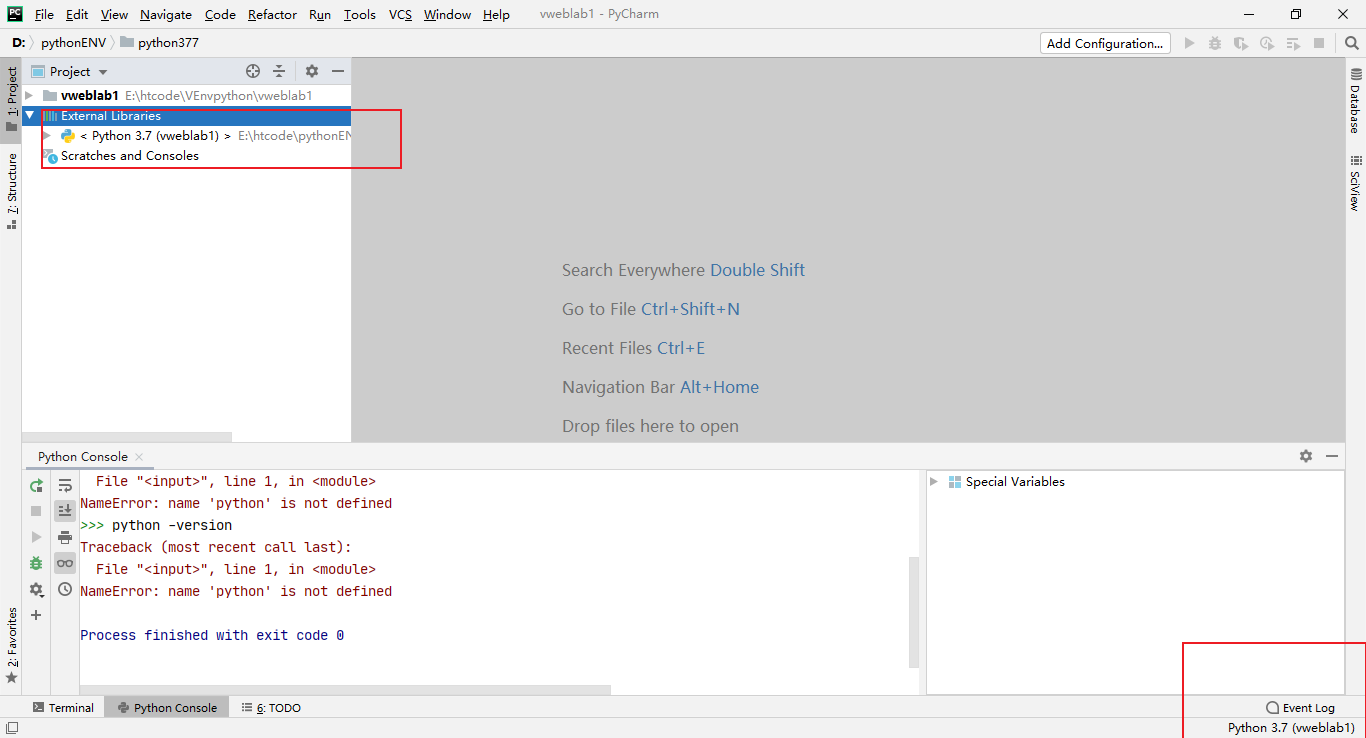Click Add Configuration button
The image size is (1366, 738).
[x=1105, y=43]
